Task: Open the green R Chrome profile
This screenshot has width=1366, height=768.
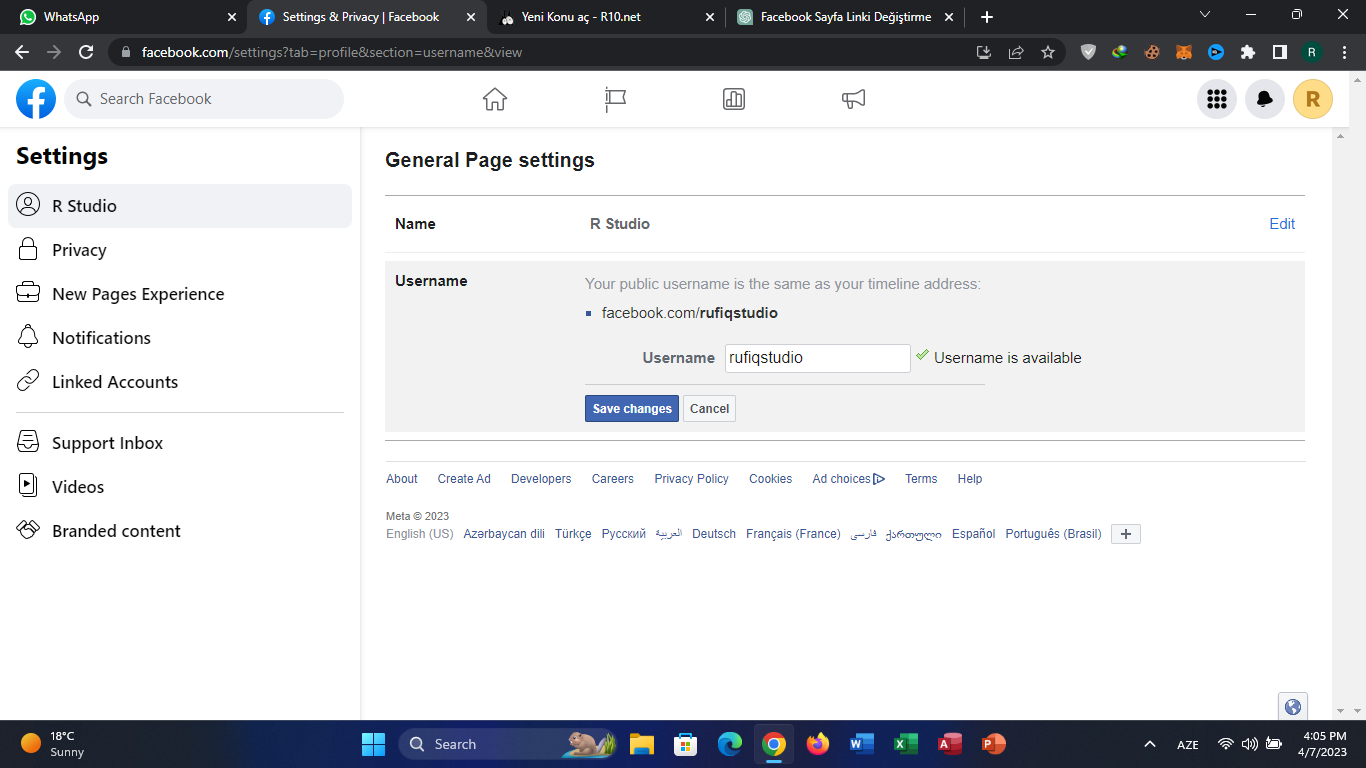Action: coord(1312,52)
